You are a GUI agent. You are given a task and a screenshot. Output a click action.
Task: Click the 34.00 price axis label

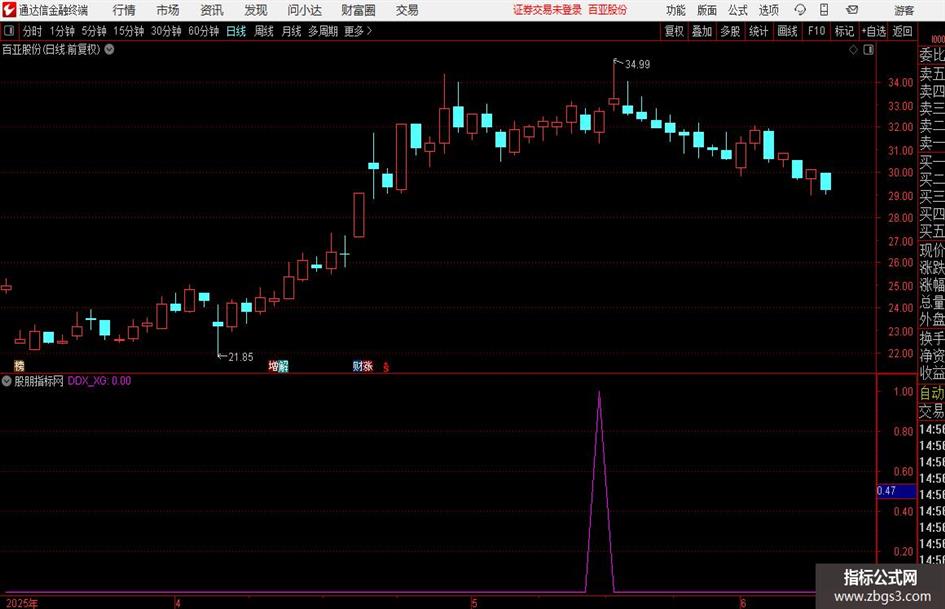pos(900,83)
